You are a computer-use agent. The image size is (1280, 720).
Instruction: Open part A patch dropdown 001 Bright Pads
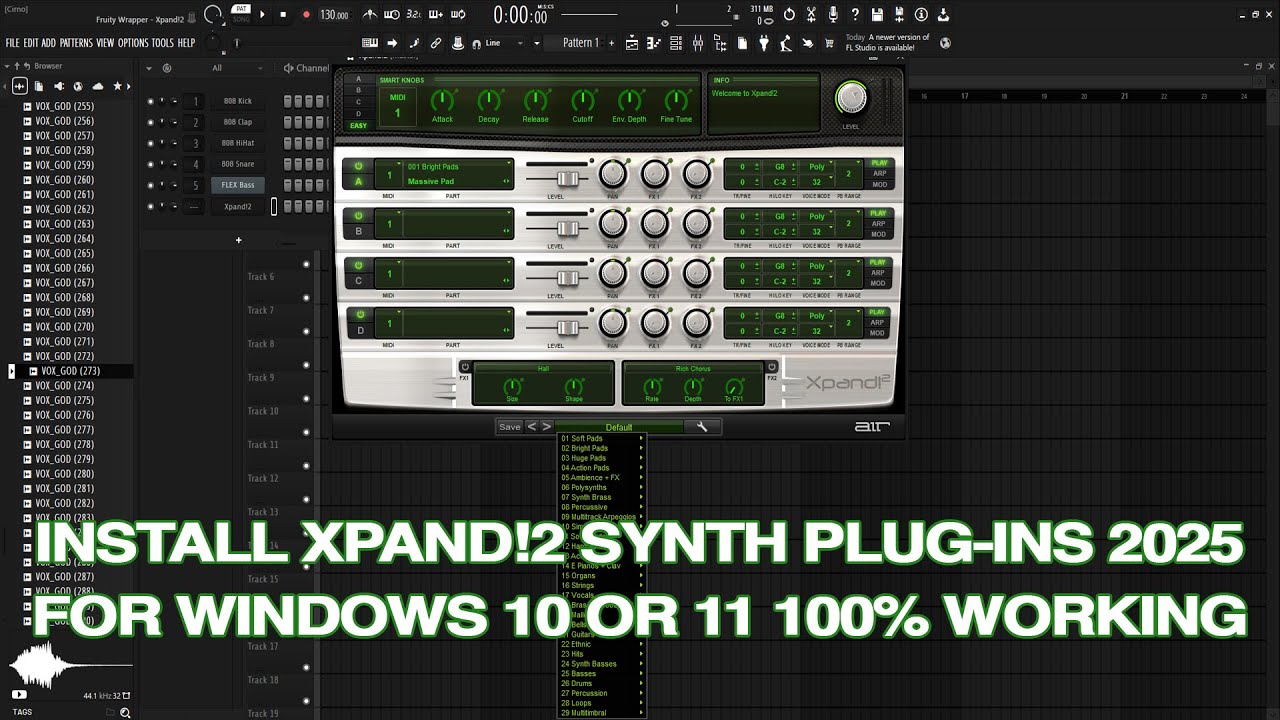(459, 166)
